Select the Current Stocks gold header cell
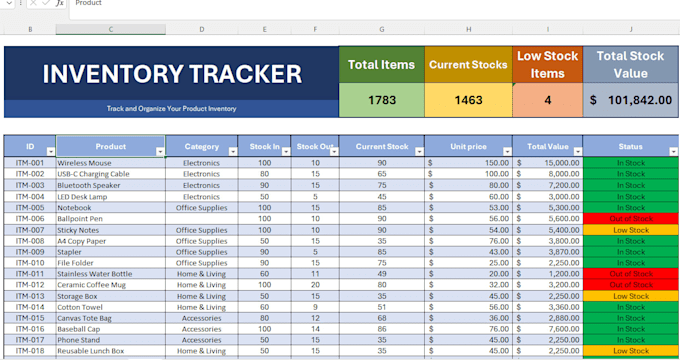 tap(468, 65)
